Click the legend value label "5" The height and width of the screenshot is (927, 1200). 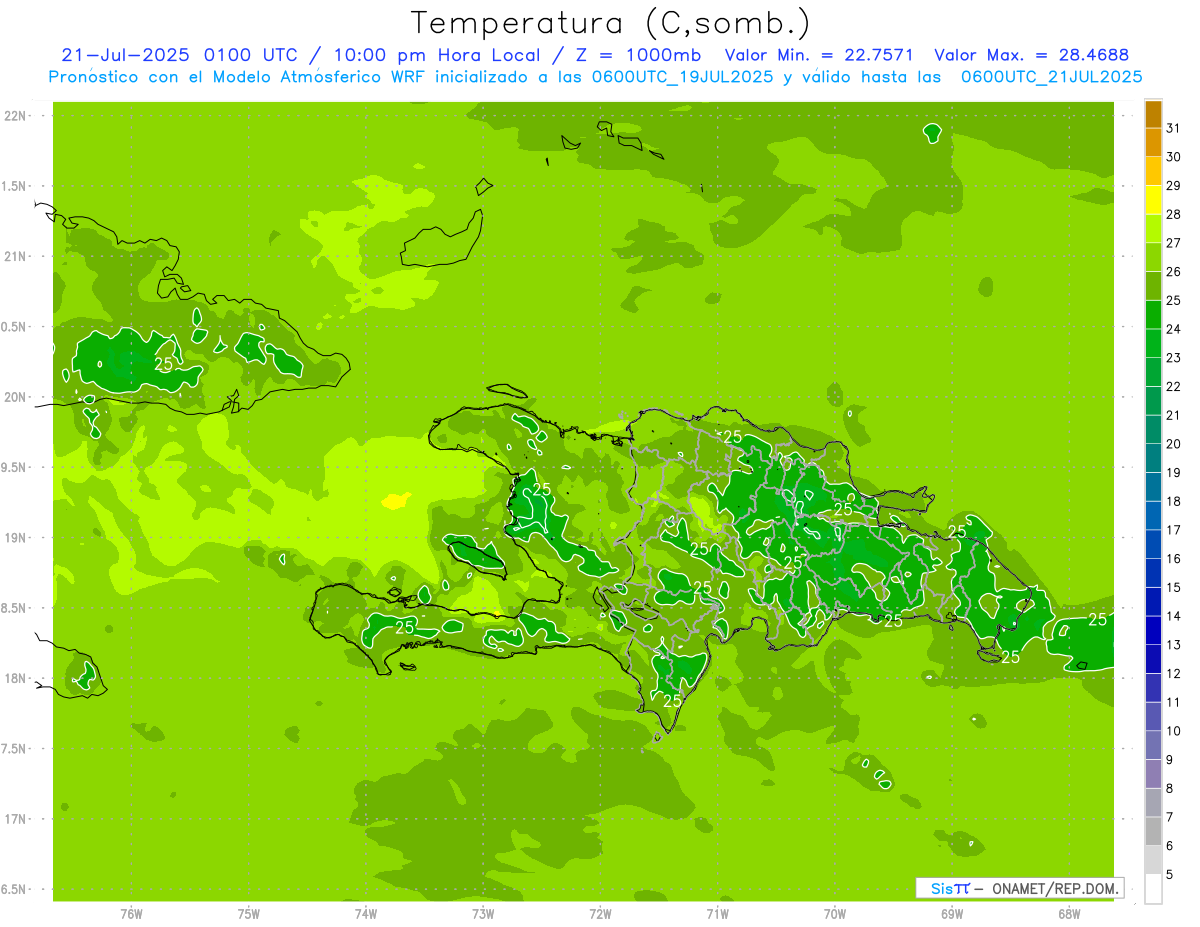[1170, 875]
